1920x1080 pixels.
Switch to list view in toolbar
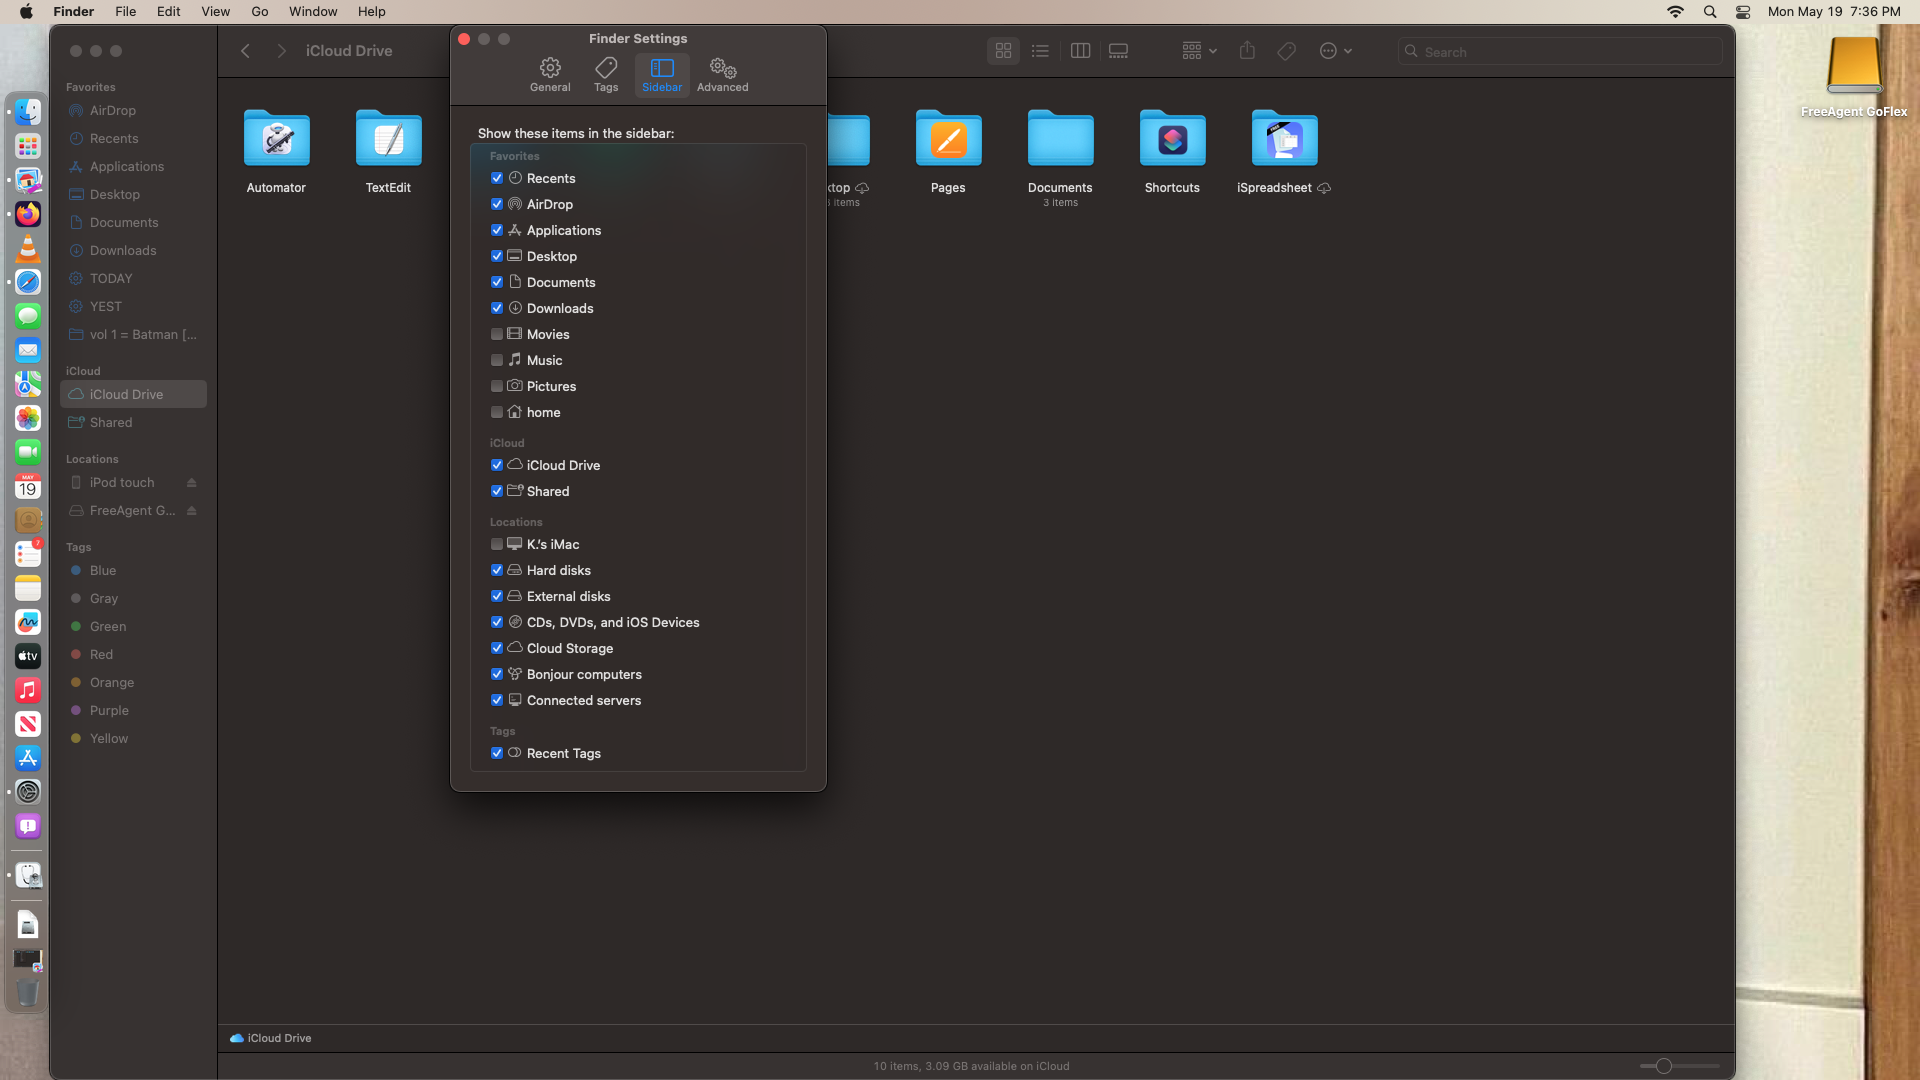pos(1040,51)
